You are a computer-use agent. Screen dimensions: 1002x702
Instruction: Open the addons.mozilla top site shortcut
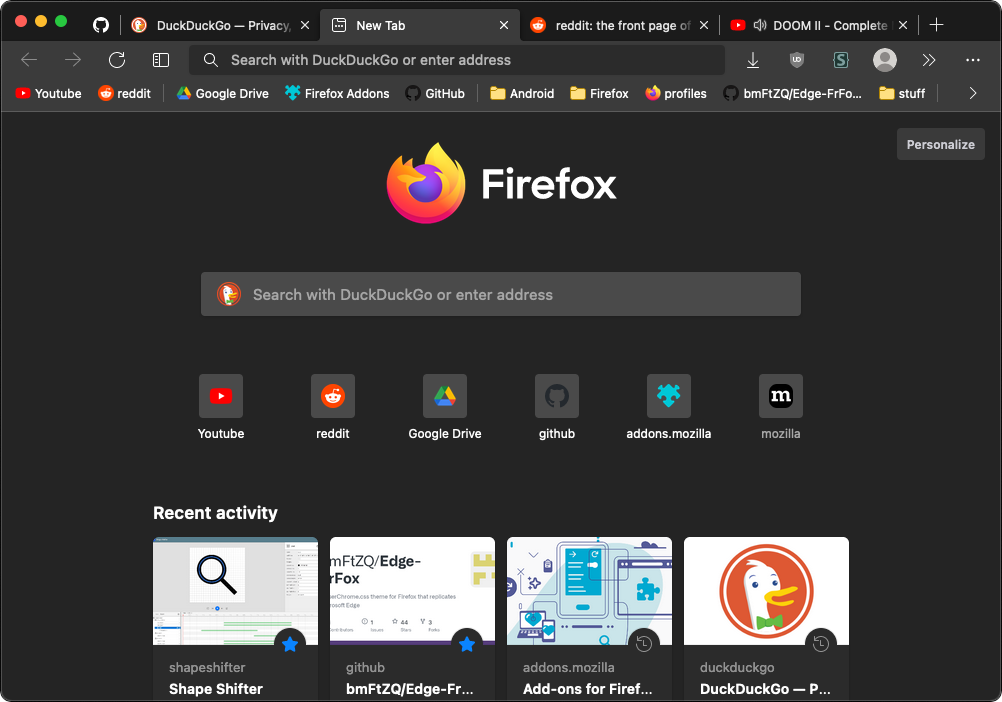(x=668, y=408)
